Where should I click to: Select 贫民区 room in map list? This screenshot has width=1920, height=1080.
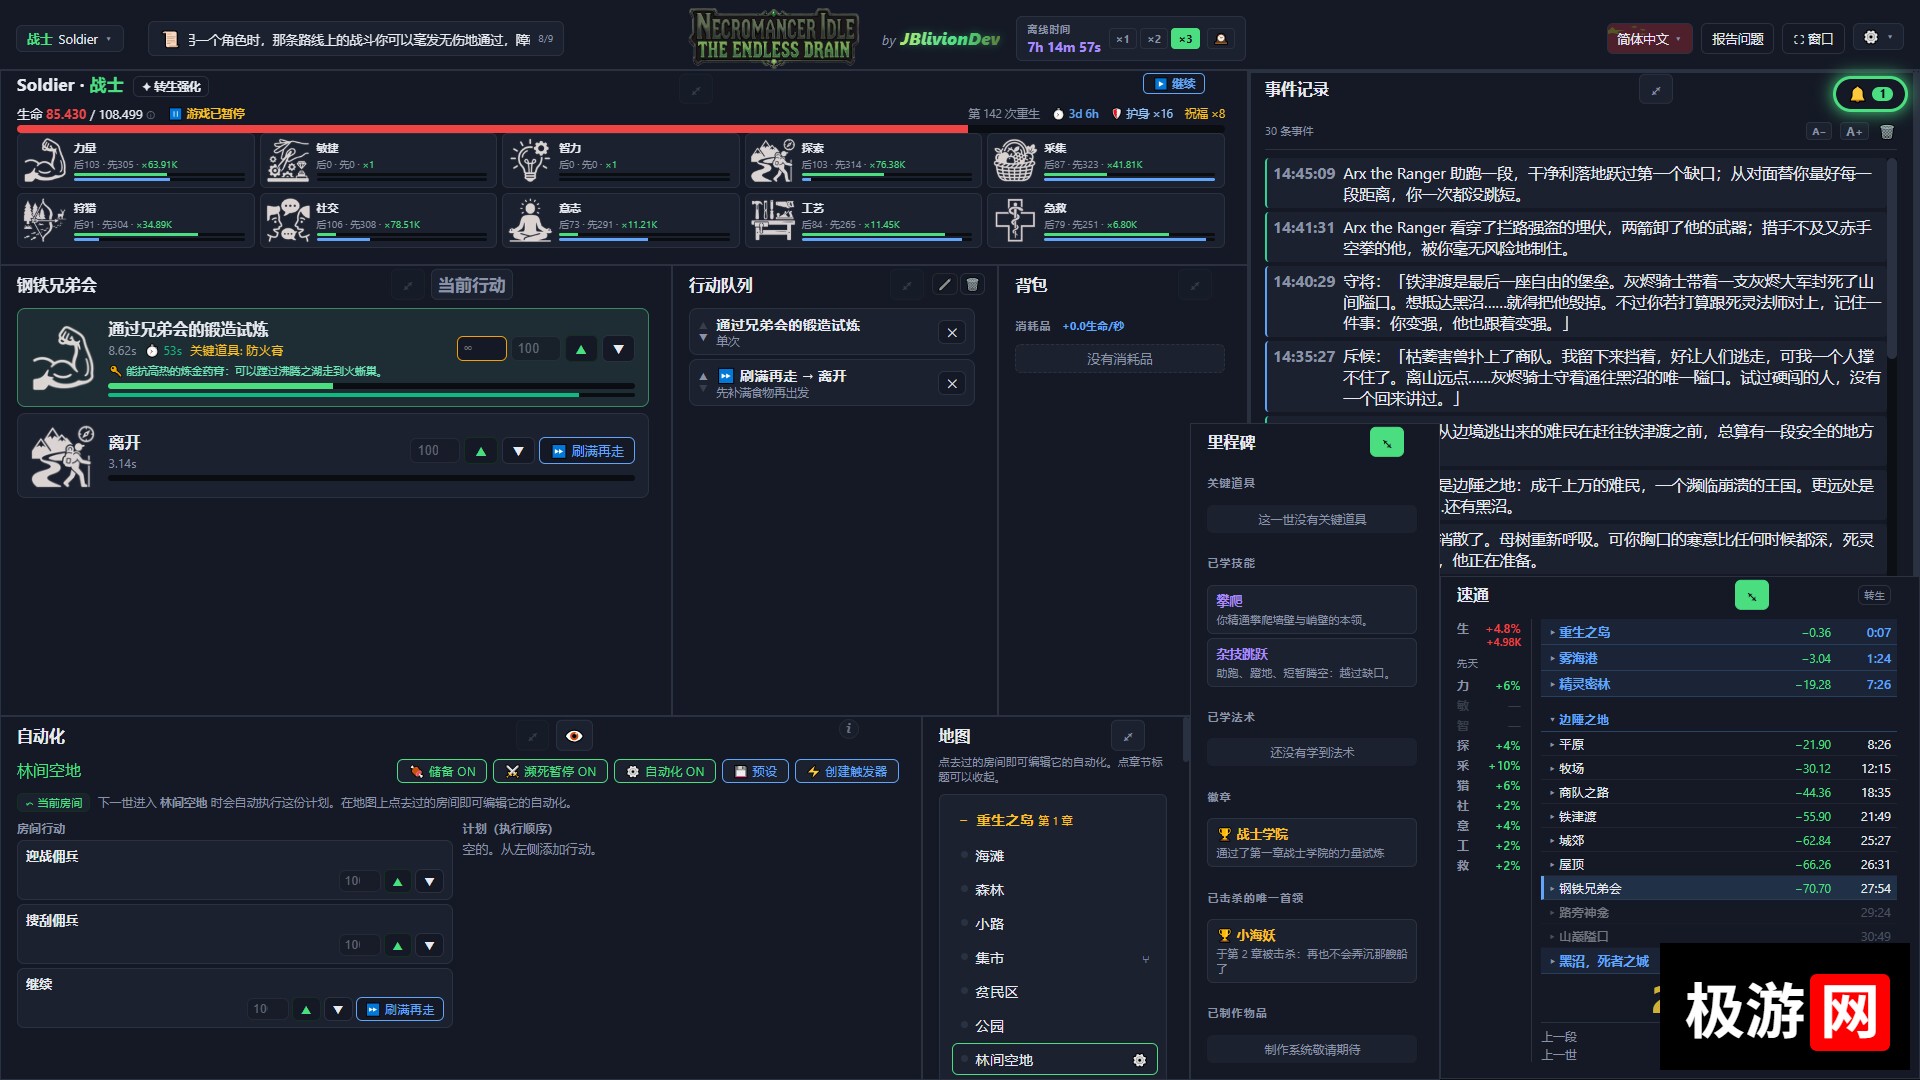(997, 992)
